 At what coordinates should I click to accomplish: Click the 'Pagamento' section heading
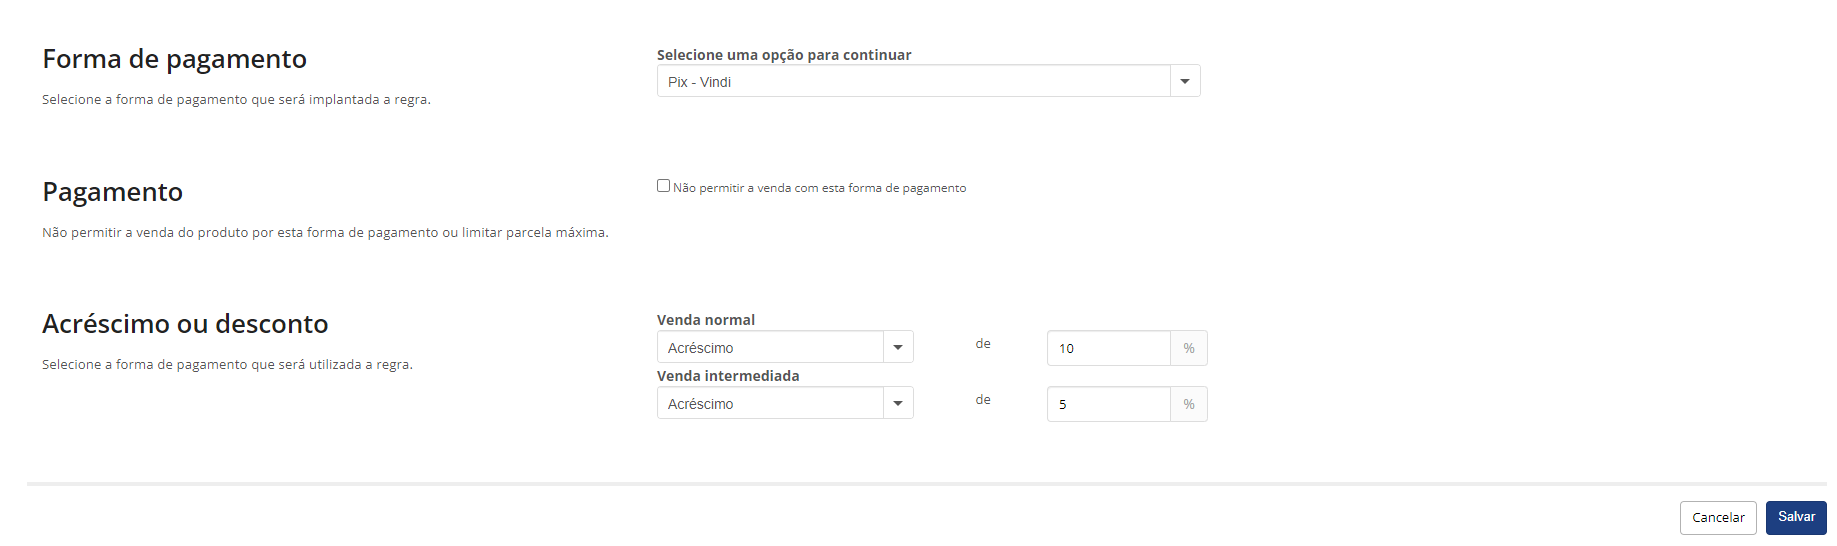pyautogui.click(x=112, y=192)
